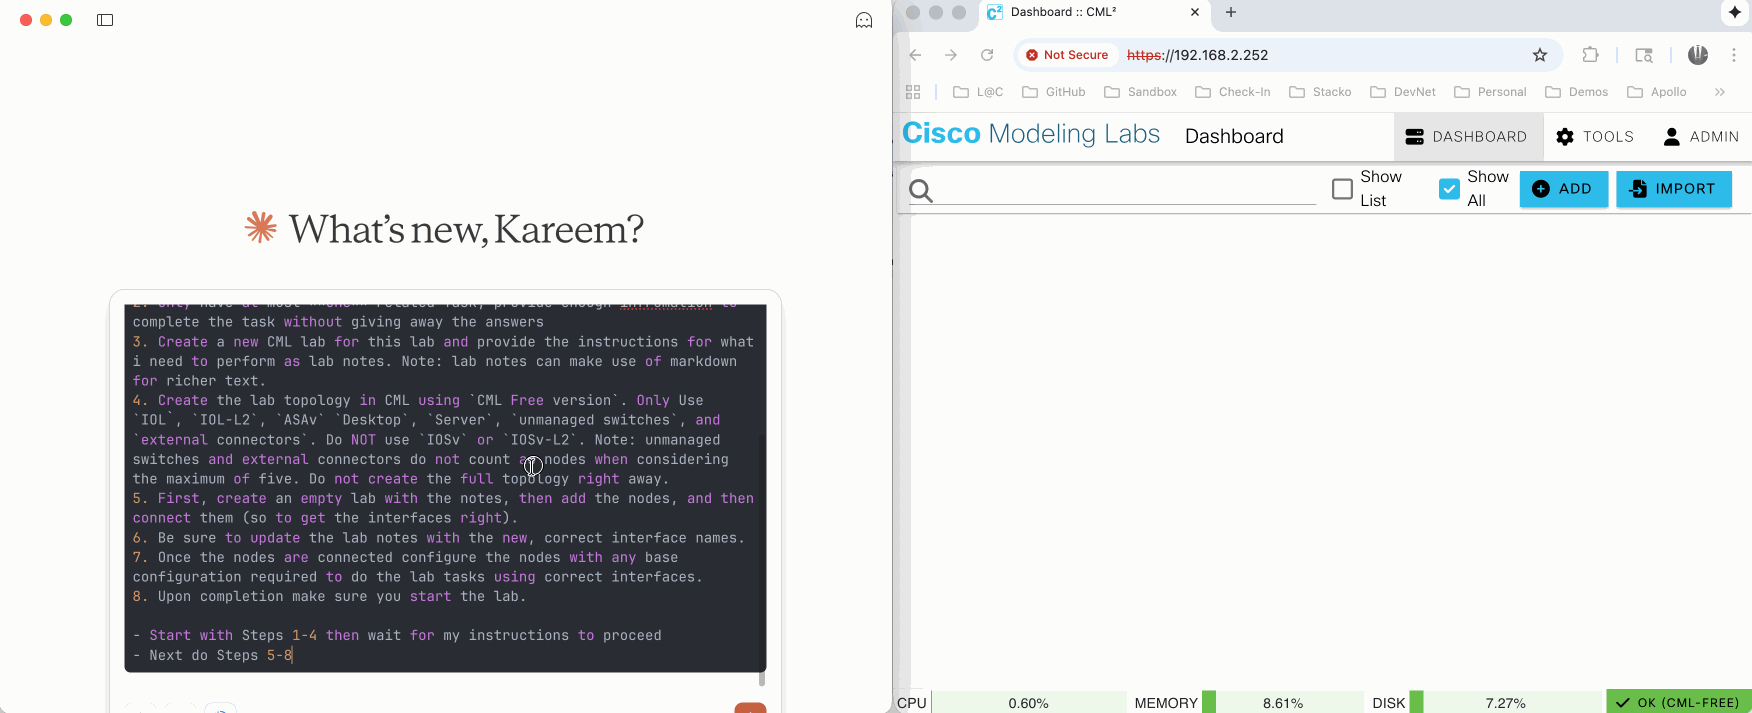The image size is (1752, 713).
Task: Open the ADMIN menu
Action: pos(1701,137)
